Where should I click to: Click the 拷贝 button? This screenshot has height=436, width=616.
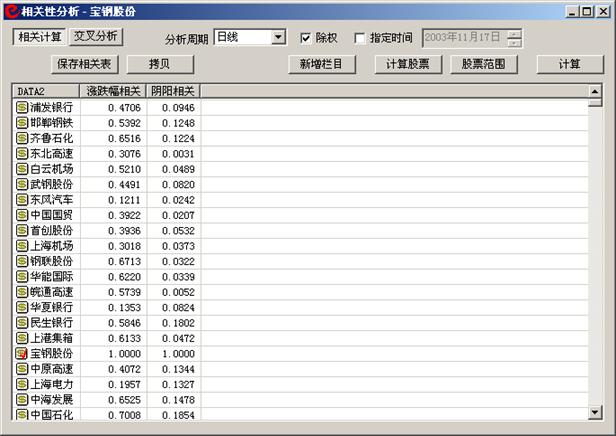click(160, 64)
